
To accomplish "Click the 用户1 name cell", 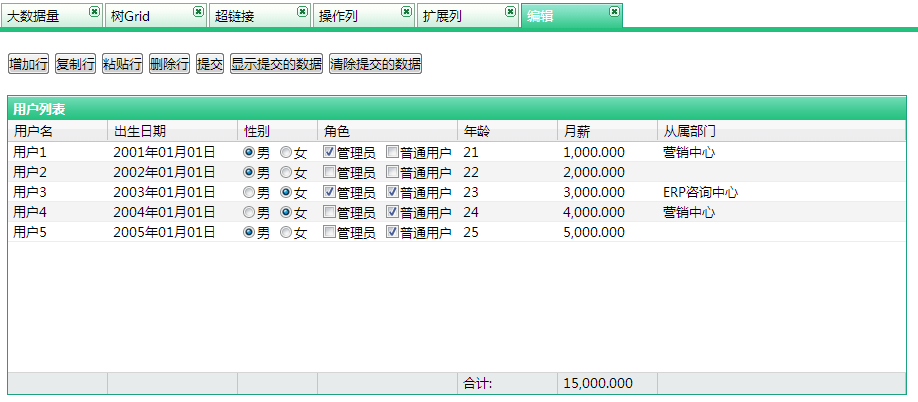I will pos(58,153).
